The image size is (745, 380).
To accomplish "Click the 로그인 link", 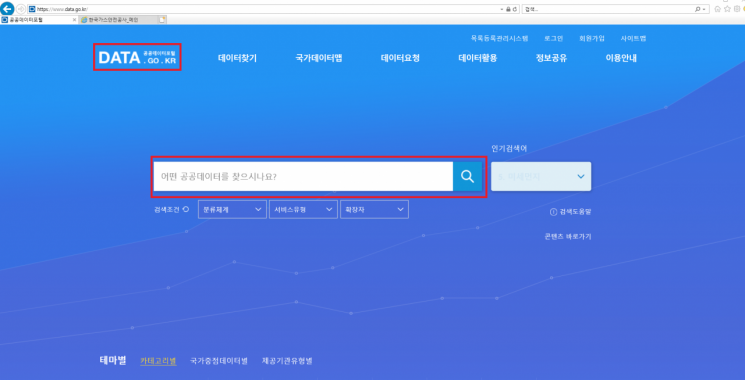I will [x=554, y=38].
